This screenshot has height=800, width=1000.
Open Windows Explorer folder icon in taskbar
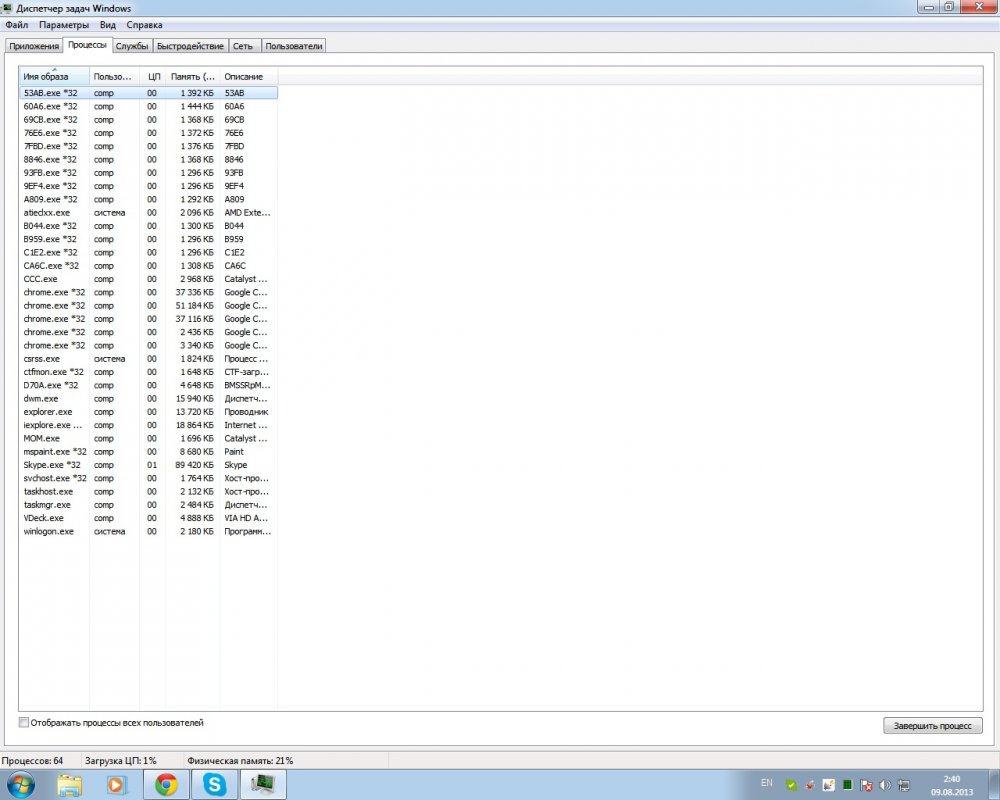pos(69,785)
